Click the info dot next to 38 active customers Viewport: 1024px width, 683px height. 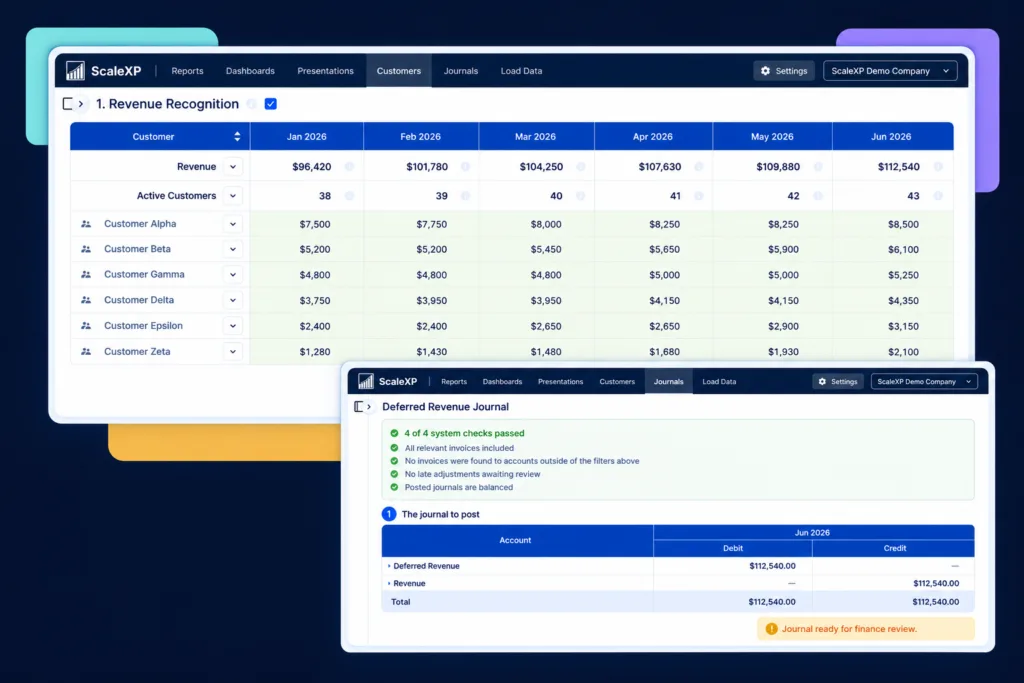click(349, 196)
